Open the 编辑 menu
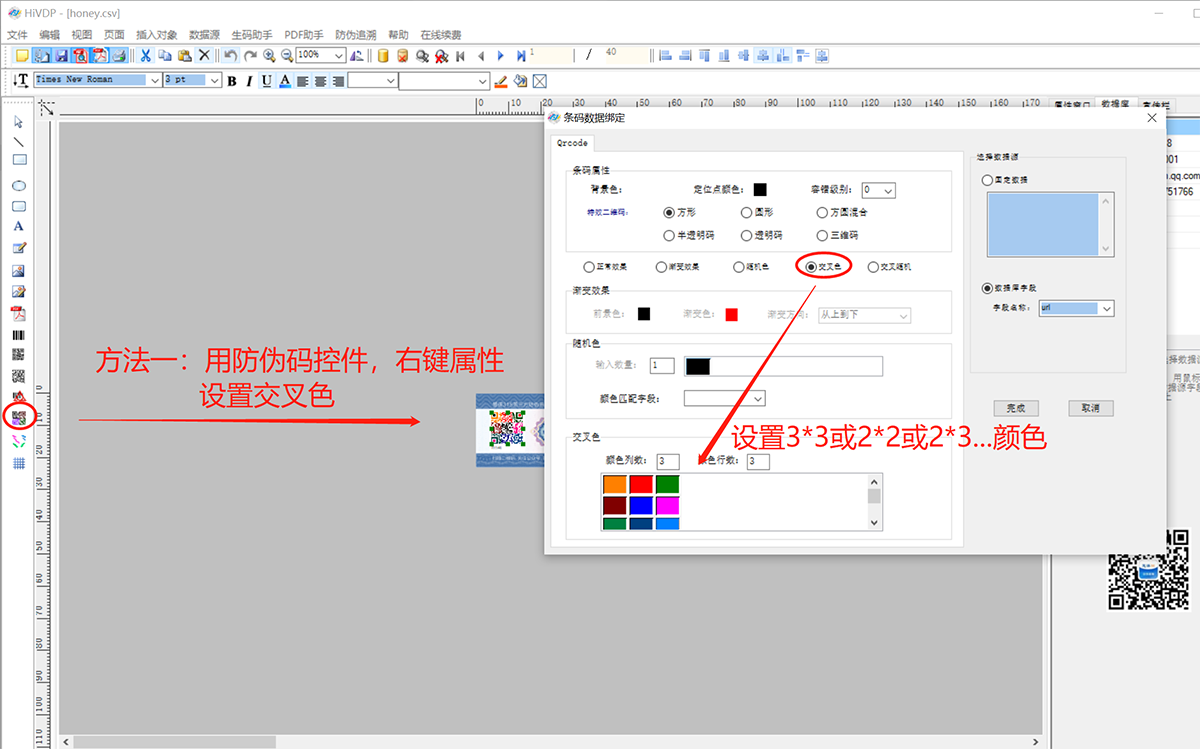This screenshot has height=749, width=1200. click(x=49, y=35)
